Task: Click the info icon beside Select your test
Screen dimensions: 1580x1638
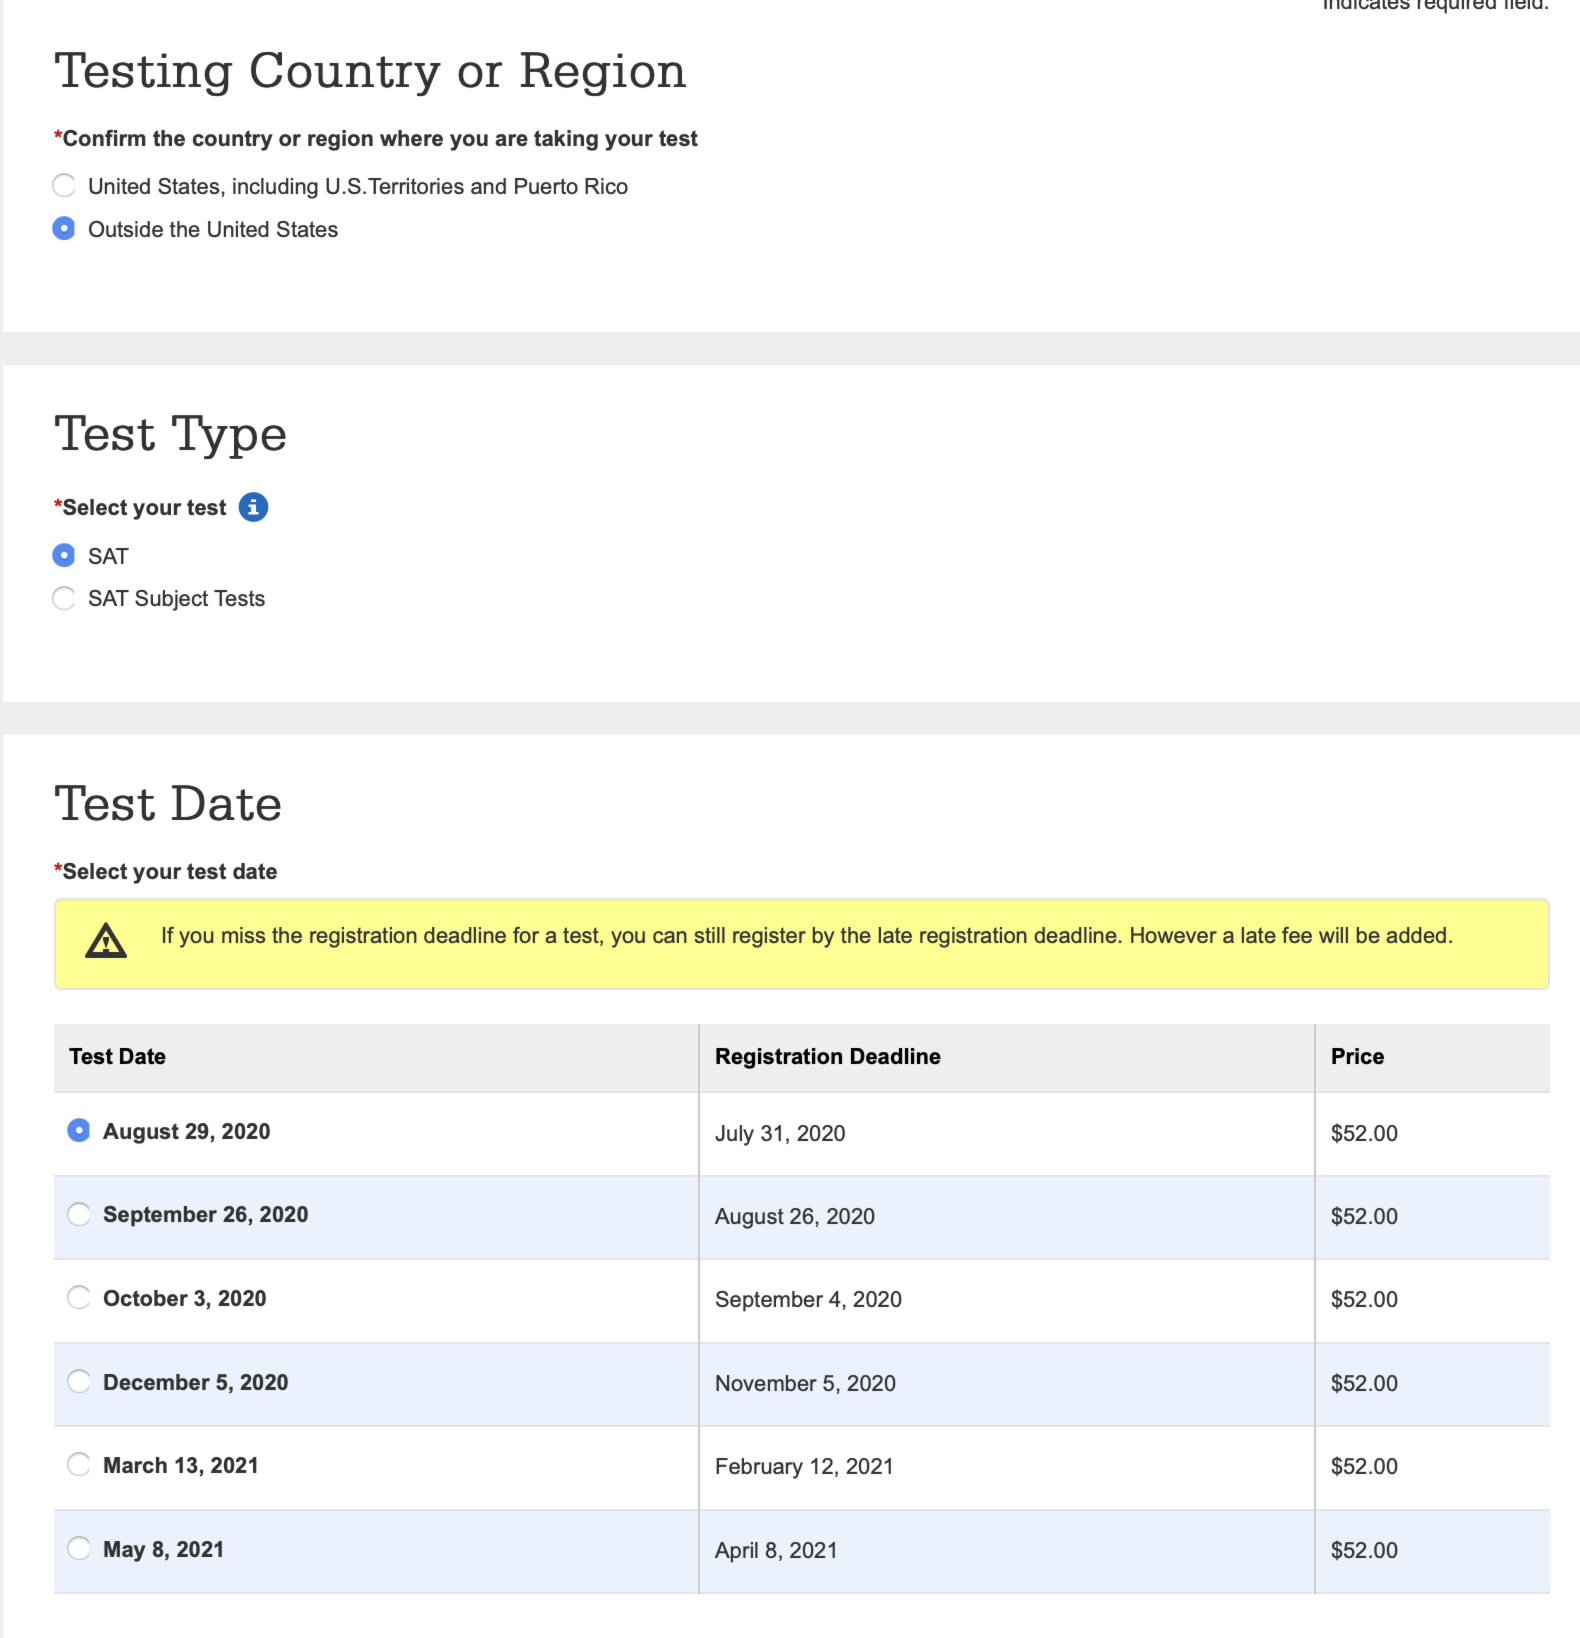Action: click(x=253, y=507)
